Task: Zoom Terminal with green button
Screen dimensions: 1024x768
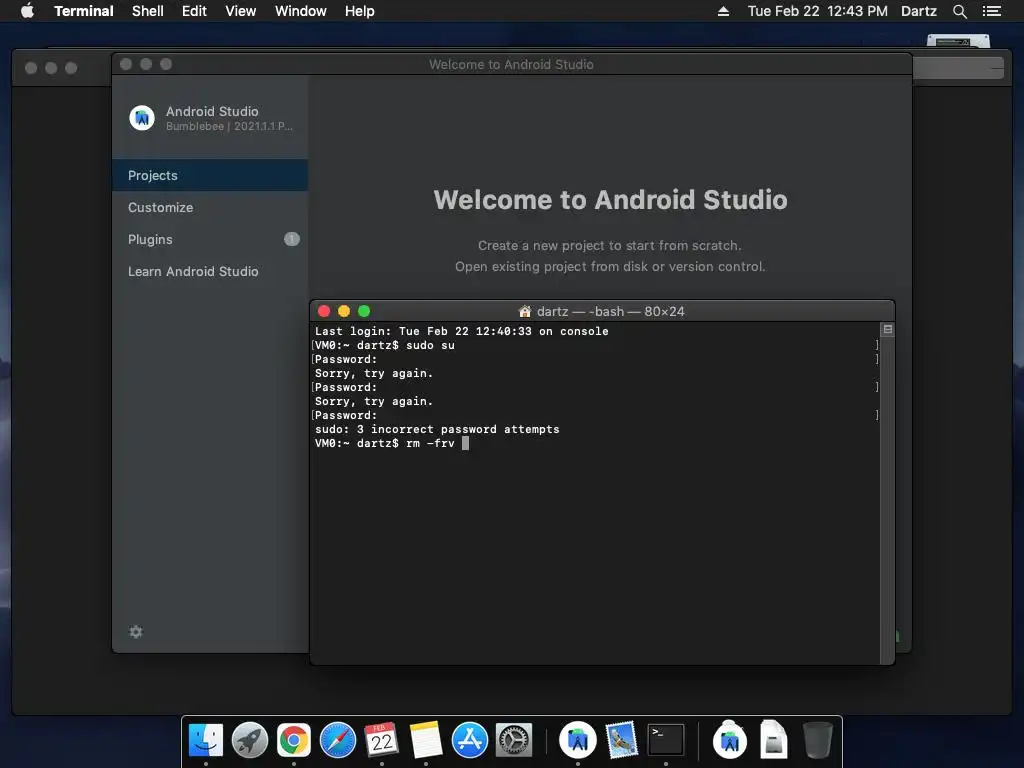Action: (364, 311)
